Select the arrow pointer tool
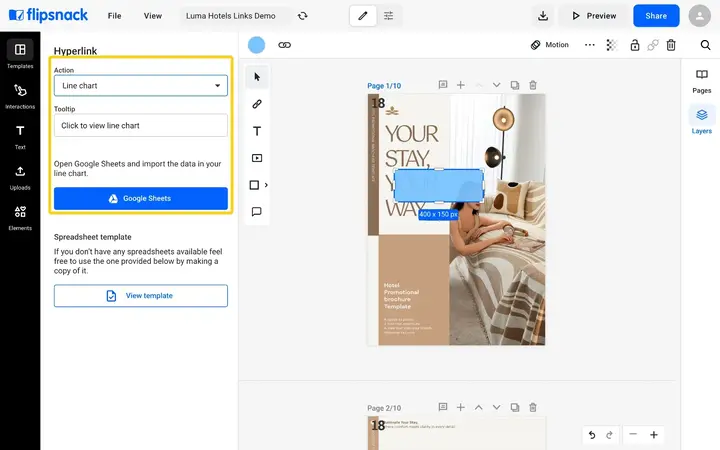Viewport: 720px width, 450px height. pos(257,77)
